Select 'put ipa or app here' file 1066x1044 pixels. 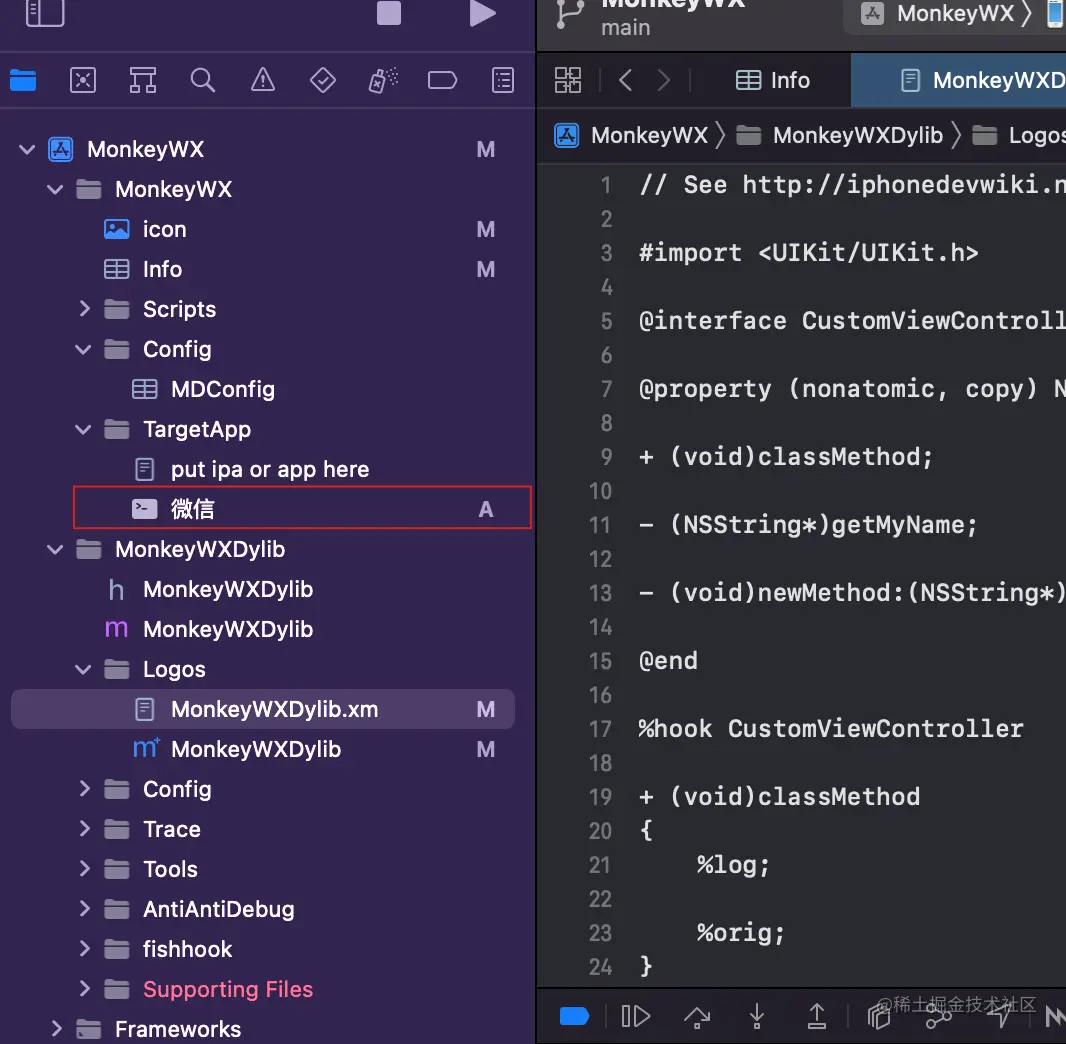pos(262,470)
